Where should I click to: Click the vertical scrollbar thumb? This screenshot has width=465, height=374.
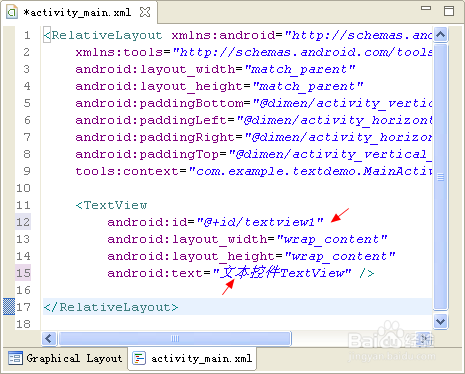(441, 177)
